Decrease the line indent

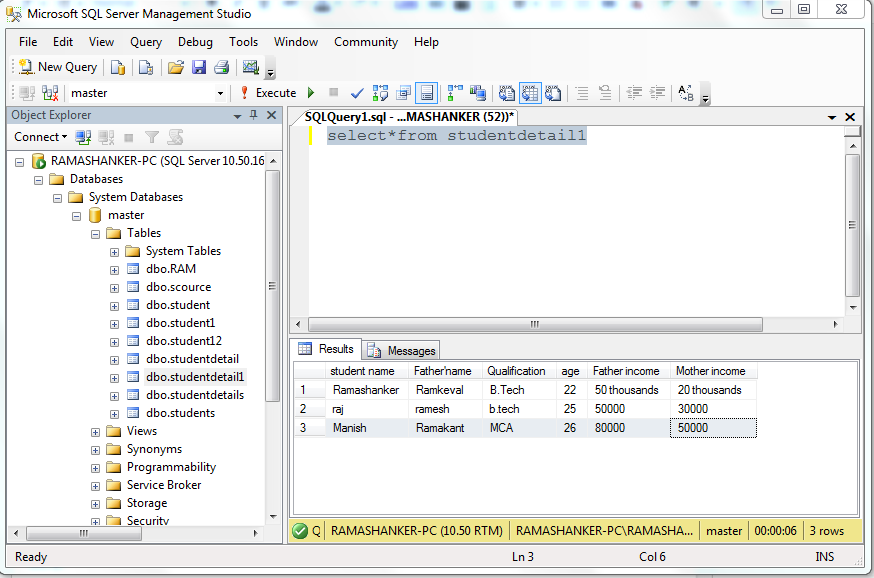[x=634, y=93]
